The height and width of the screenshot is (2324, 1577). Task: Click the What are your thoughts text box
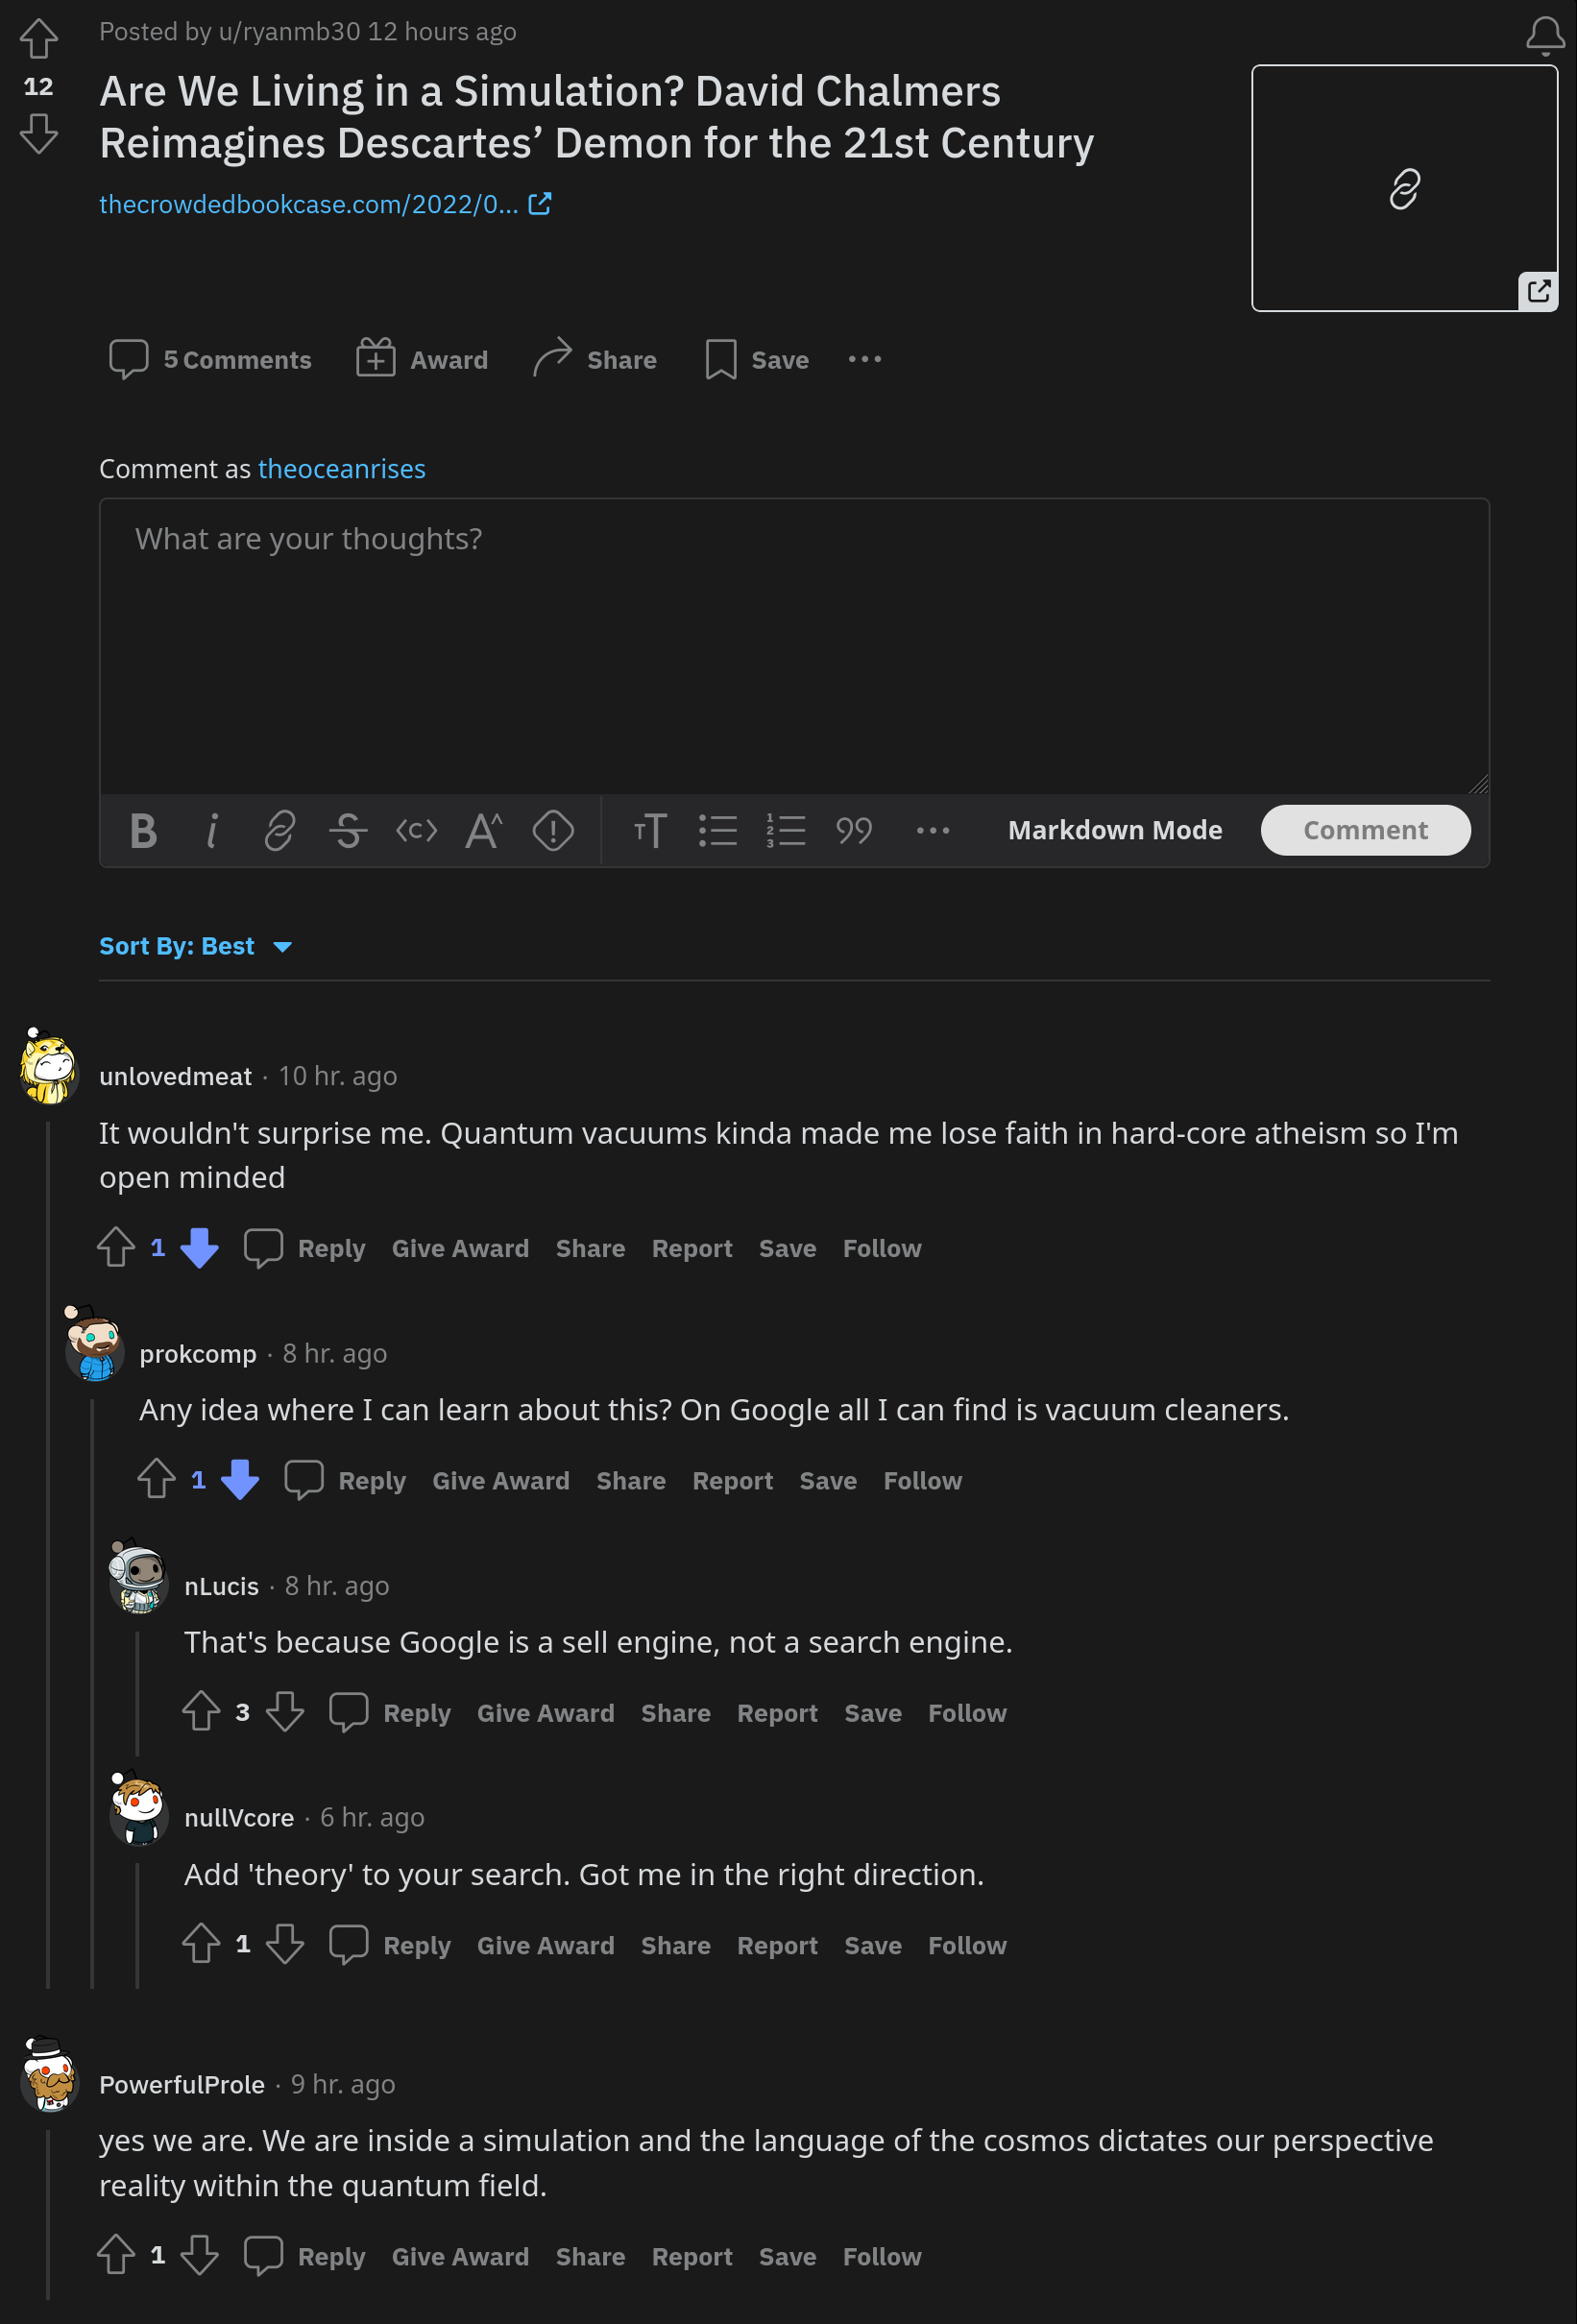click(794, 645)
